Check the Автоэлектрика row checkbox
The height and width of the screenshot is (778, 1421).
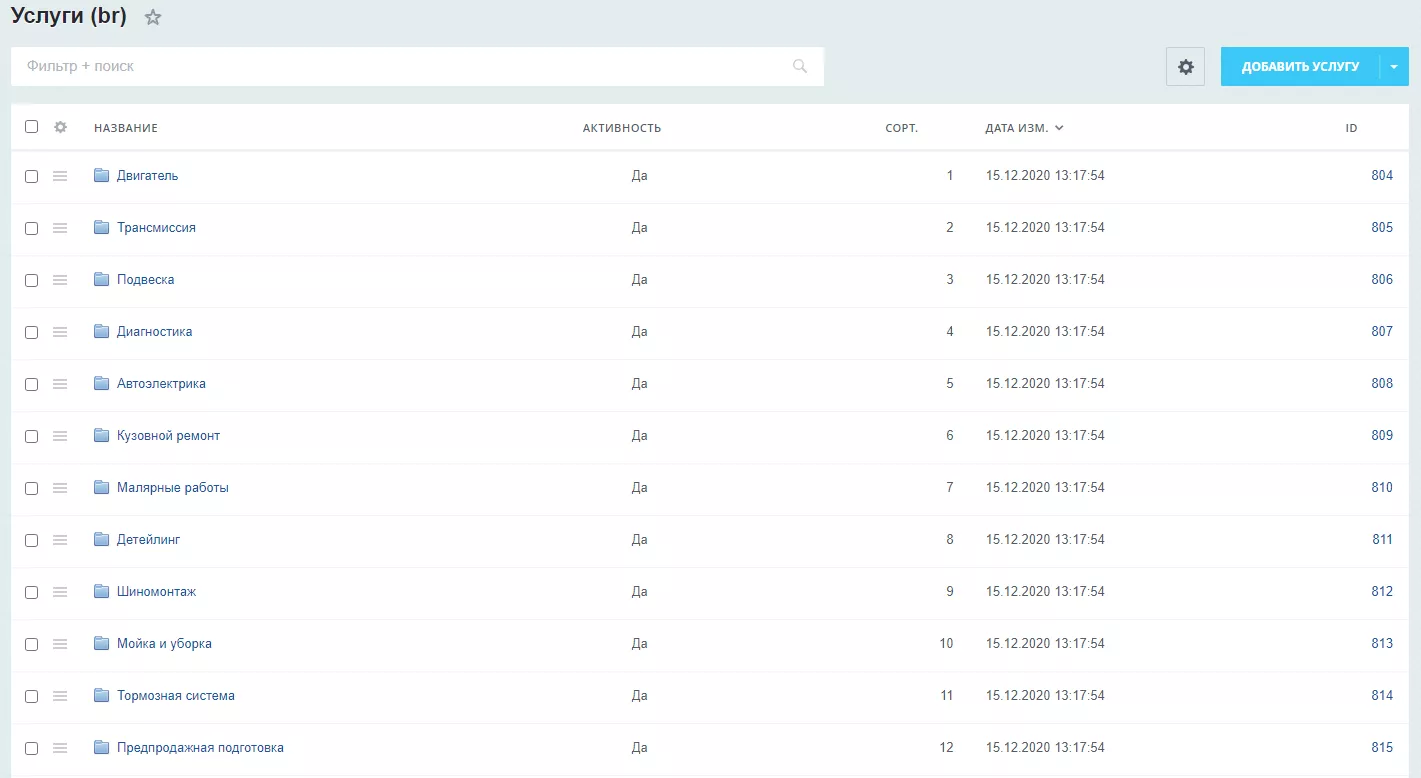tap(32, 384)
